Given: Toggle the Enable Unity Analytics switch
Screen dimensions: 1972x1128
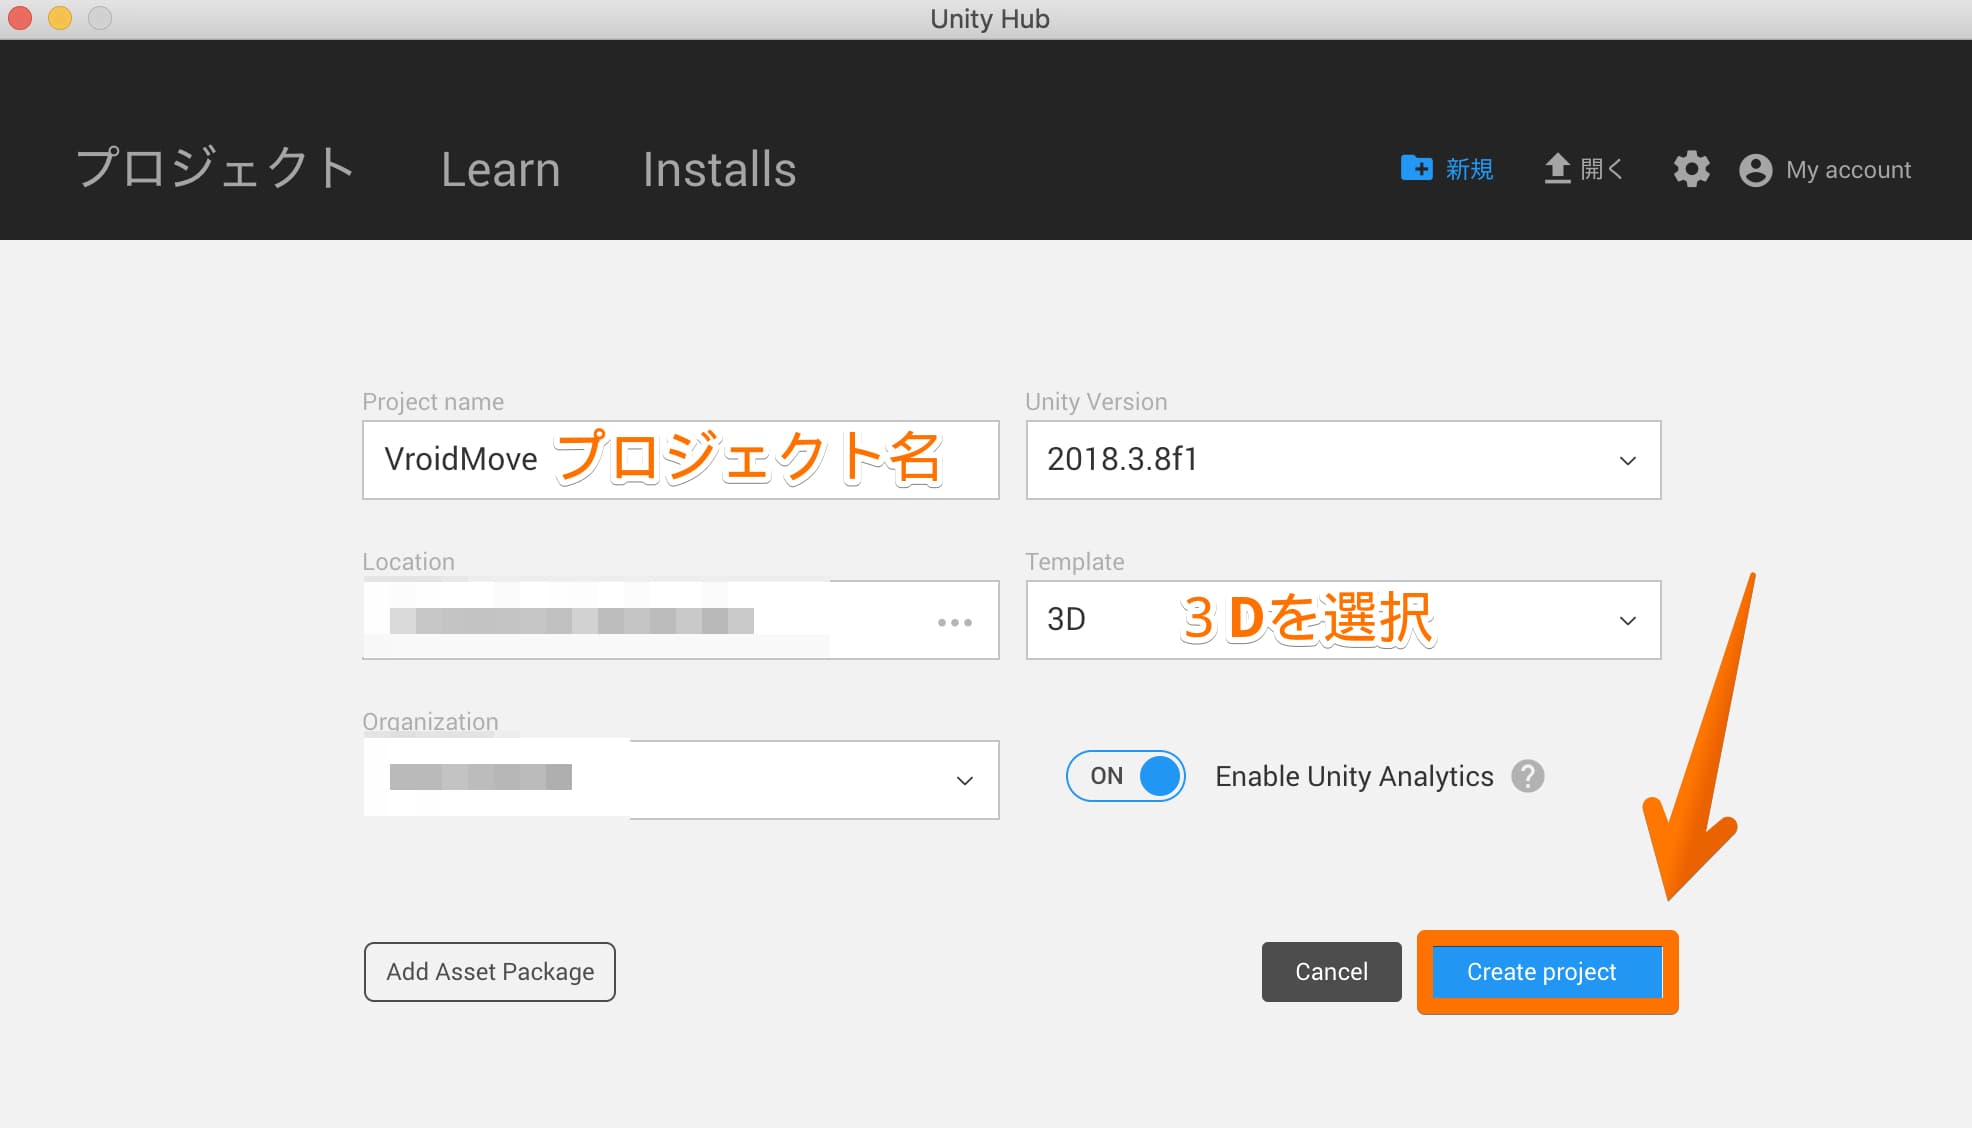Looking at the screenshot, I should click(1125, 776).
